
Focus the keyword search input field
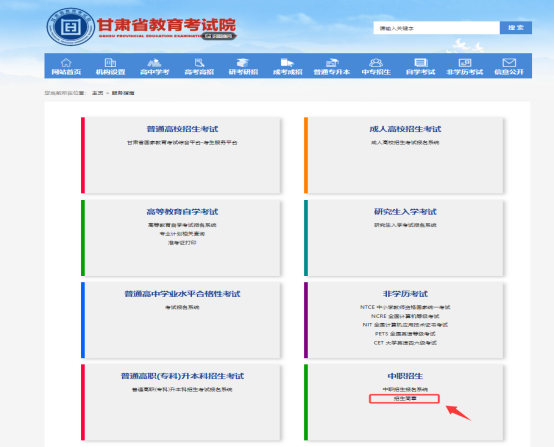[x=437, y=28]
